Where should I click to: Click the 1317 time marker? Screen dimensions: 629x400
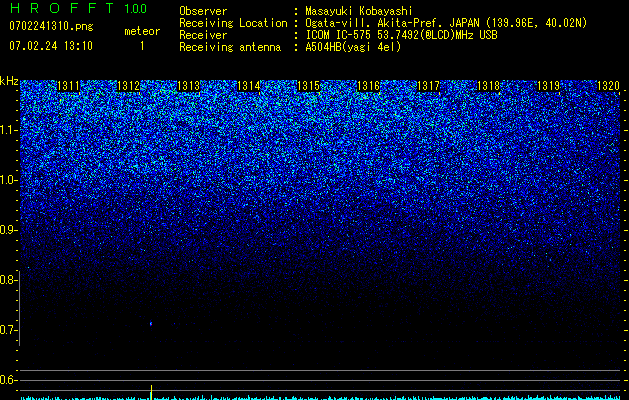pos(428,86)
